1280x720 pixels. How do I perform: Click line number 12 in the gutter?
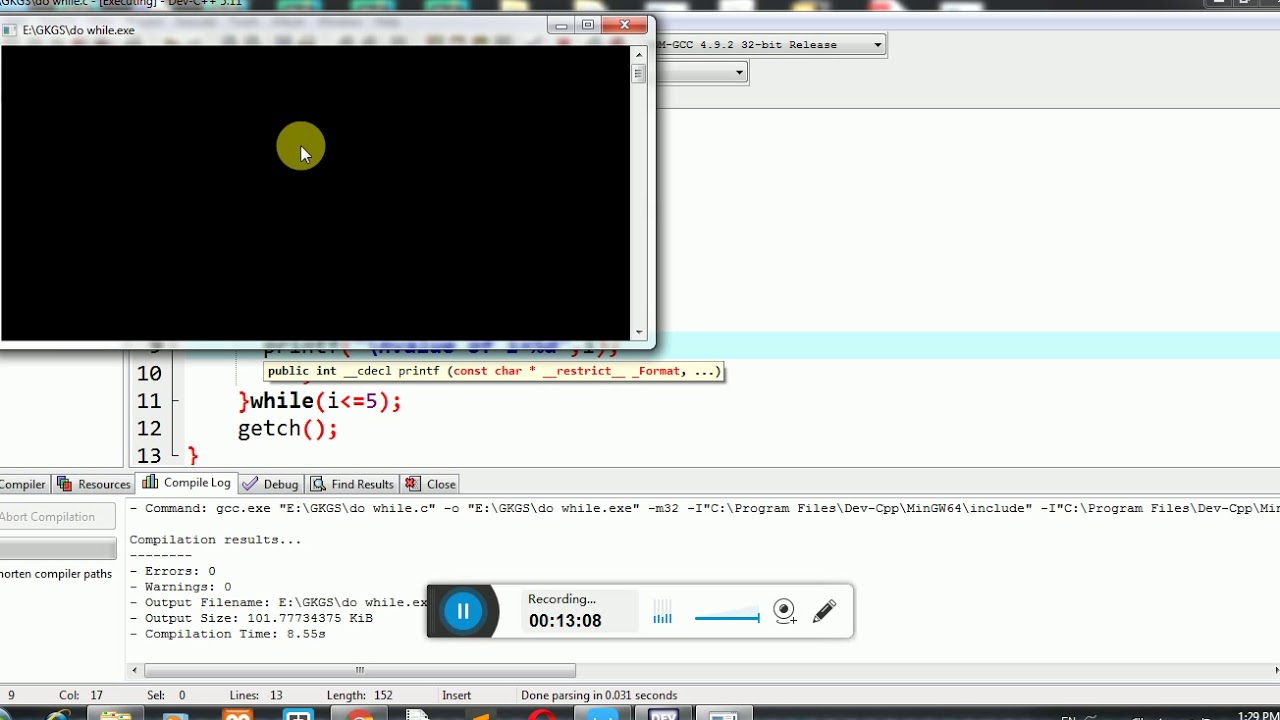tap(149, 428)
